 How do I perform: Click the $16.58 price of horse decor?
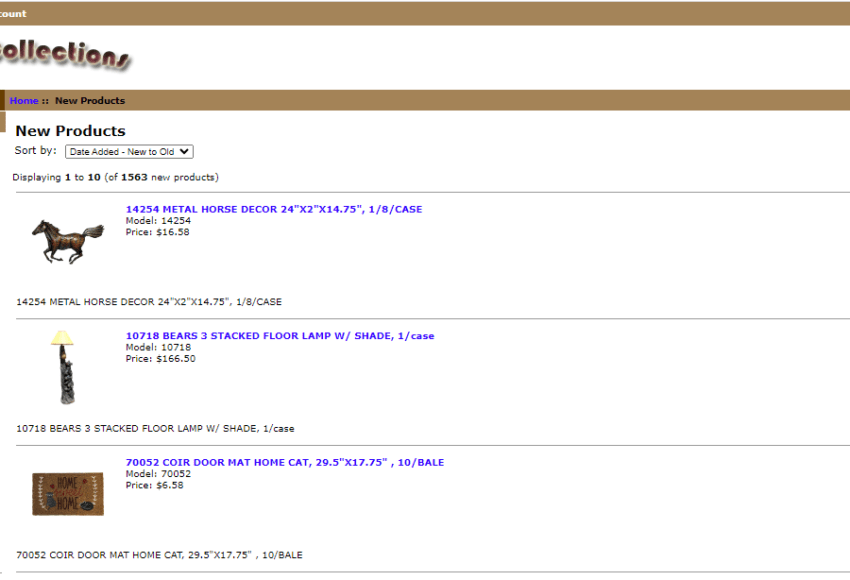pyautogui.click(x=157, y=232)
